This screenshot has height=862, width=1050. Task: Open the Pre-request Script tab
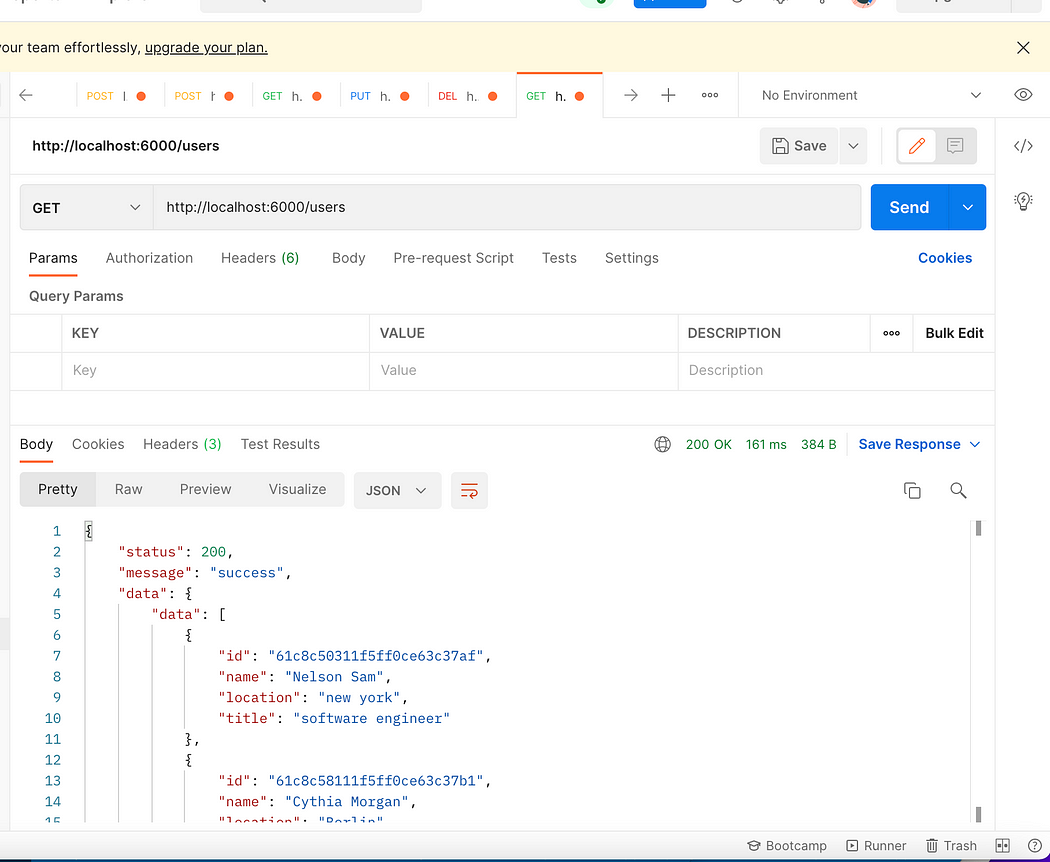(x=453, y=258)
